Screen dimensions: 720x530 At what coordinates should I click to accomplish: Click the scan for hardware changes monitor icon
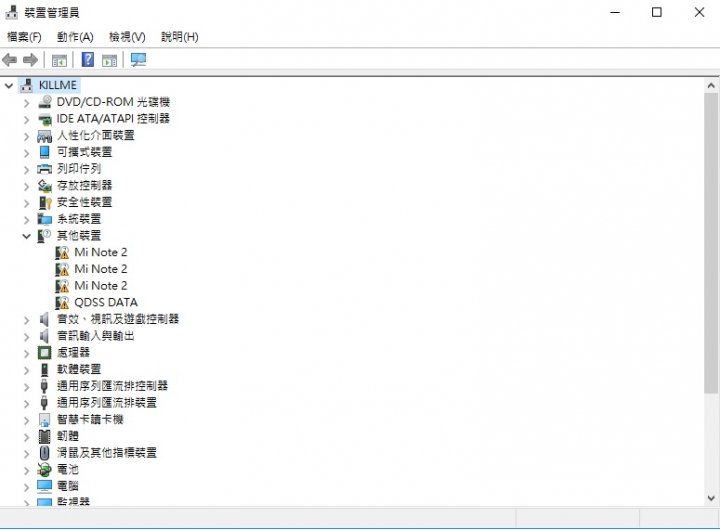point(138,60)
